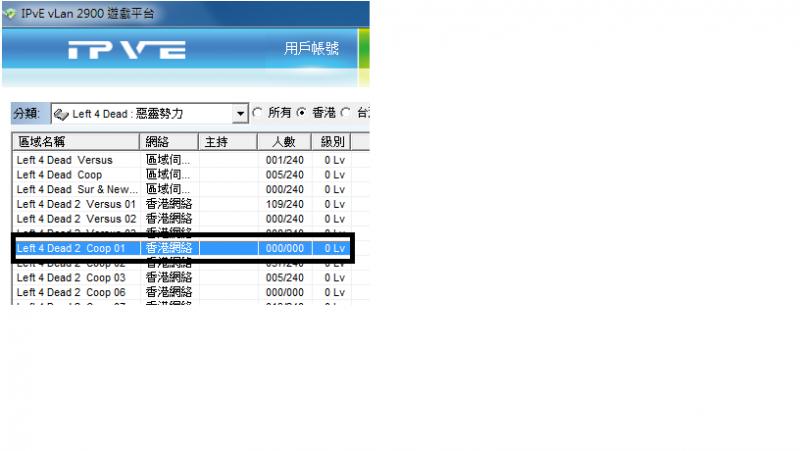800x451 pixels.
Task: Select Left 4 Dead 2 Coop 03 room
Action: point(181,278)
